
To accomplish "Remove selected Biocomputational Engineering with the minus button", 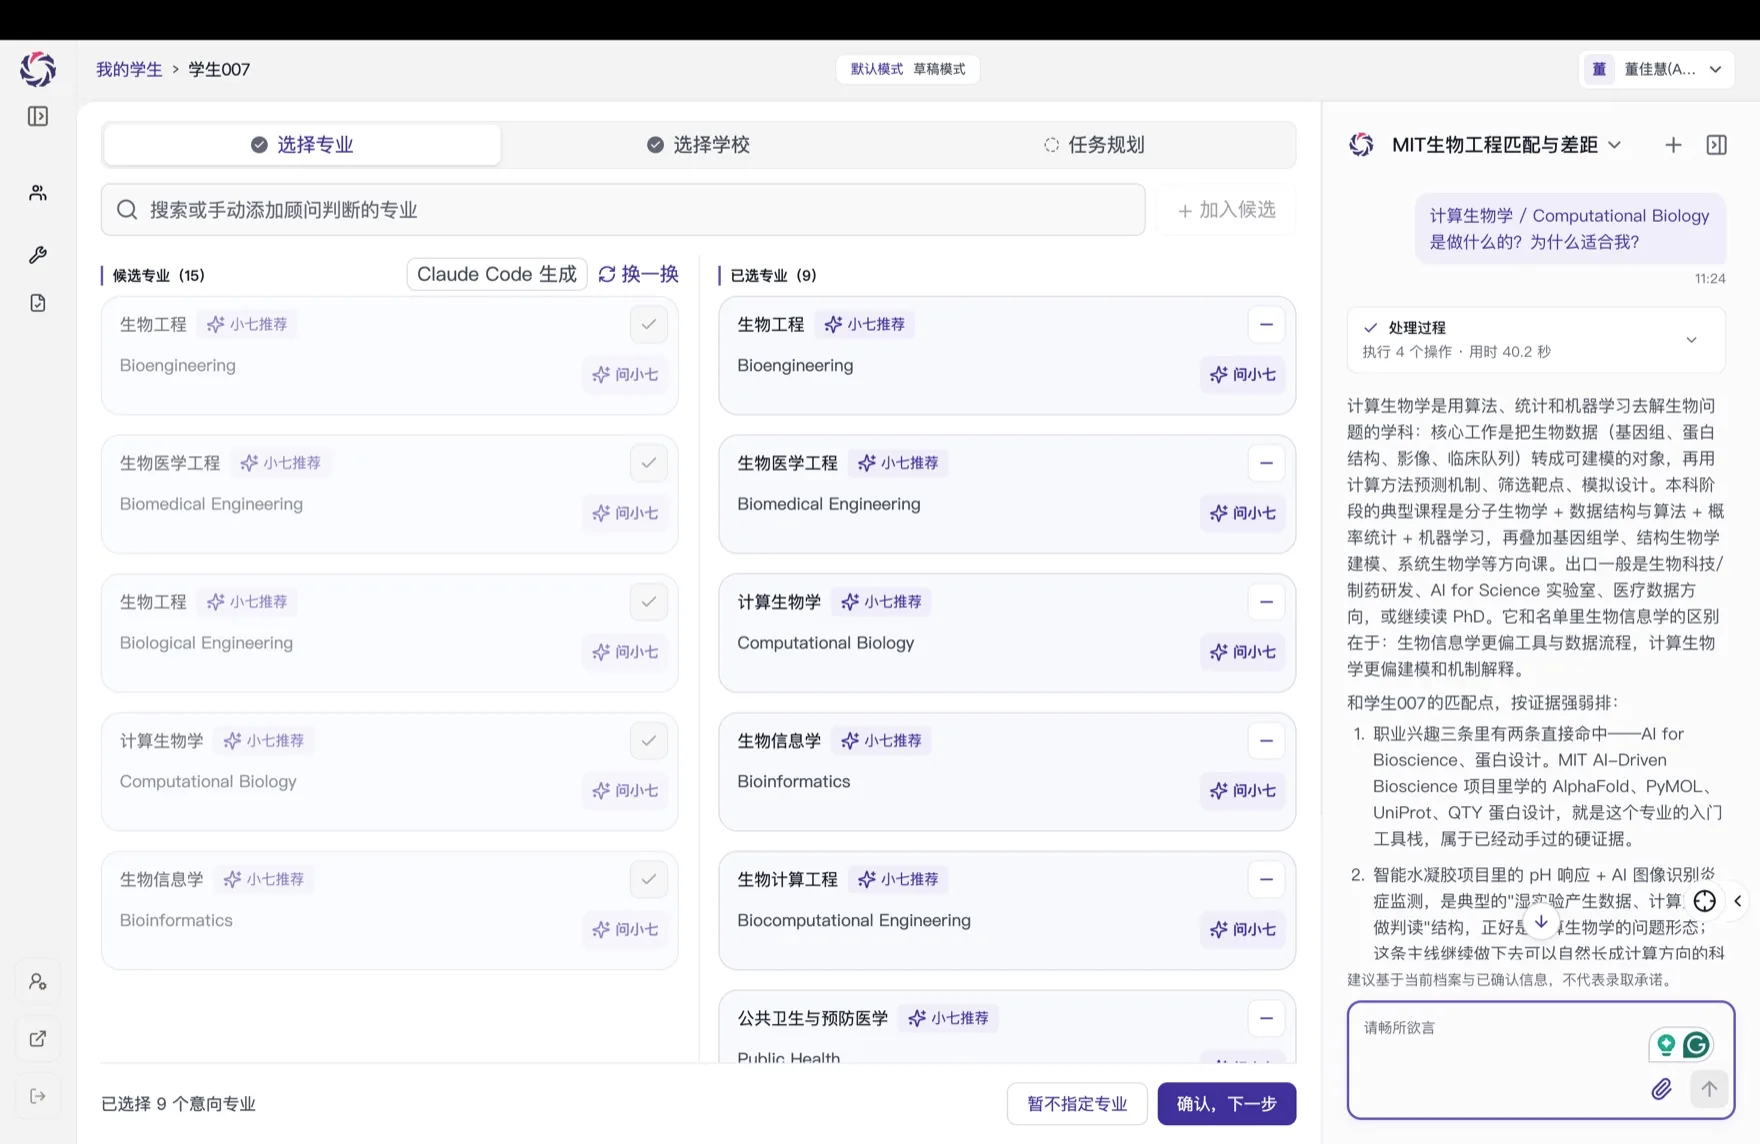I will click(1266, 880).
